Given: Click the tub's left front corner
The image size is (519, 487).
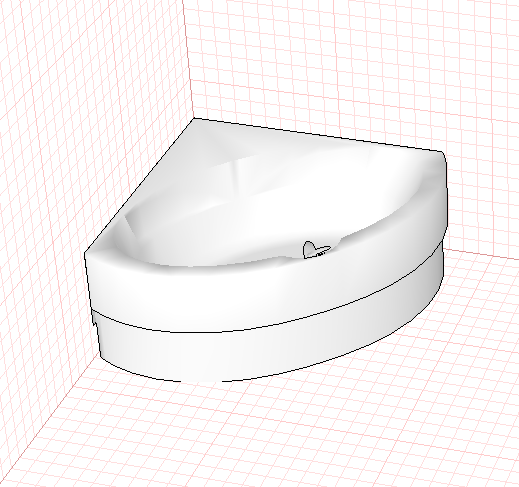Looking at the screenshot, I should (x=85, y=253).
